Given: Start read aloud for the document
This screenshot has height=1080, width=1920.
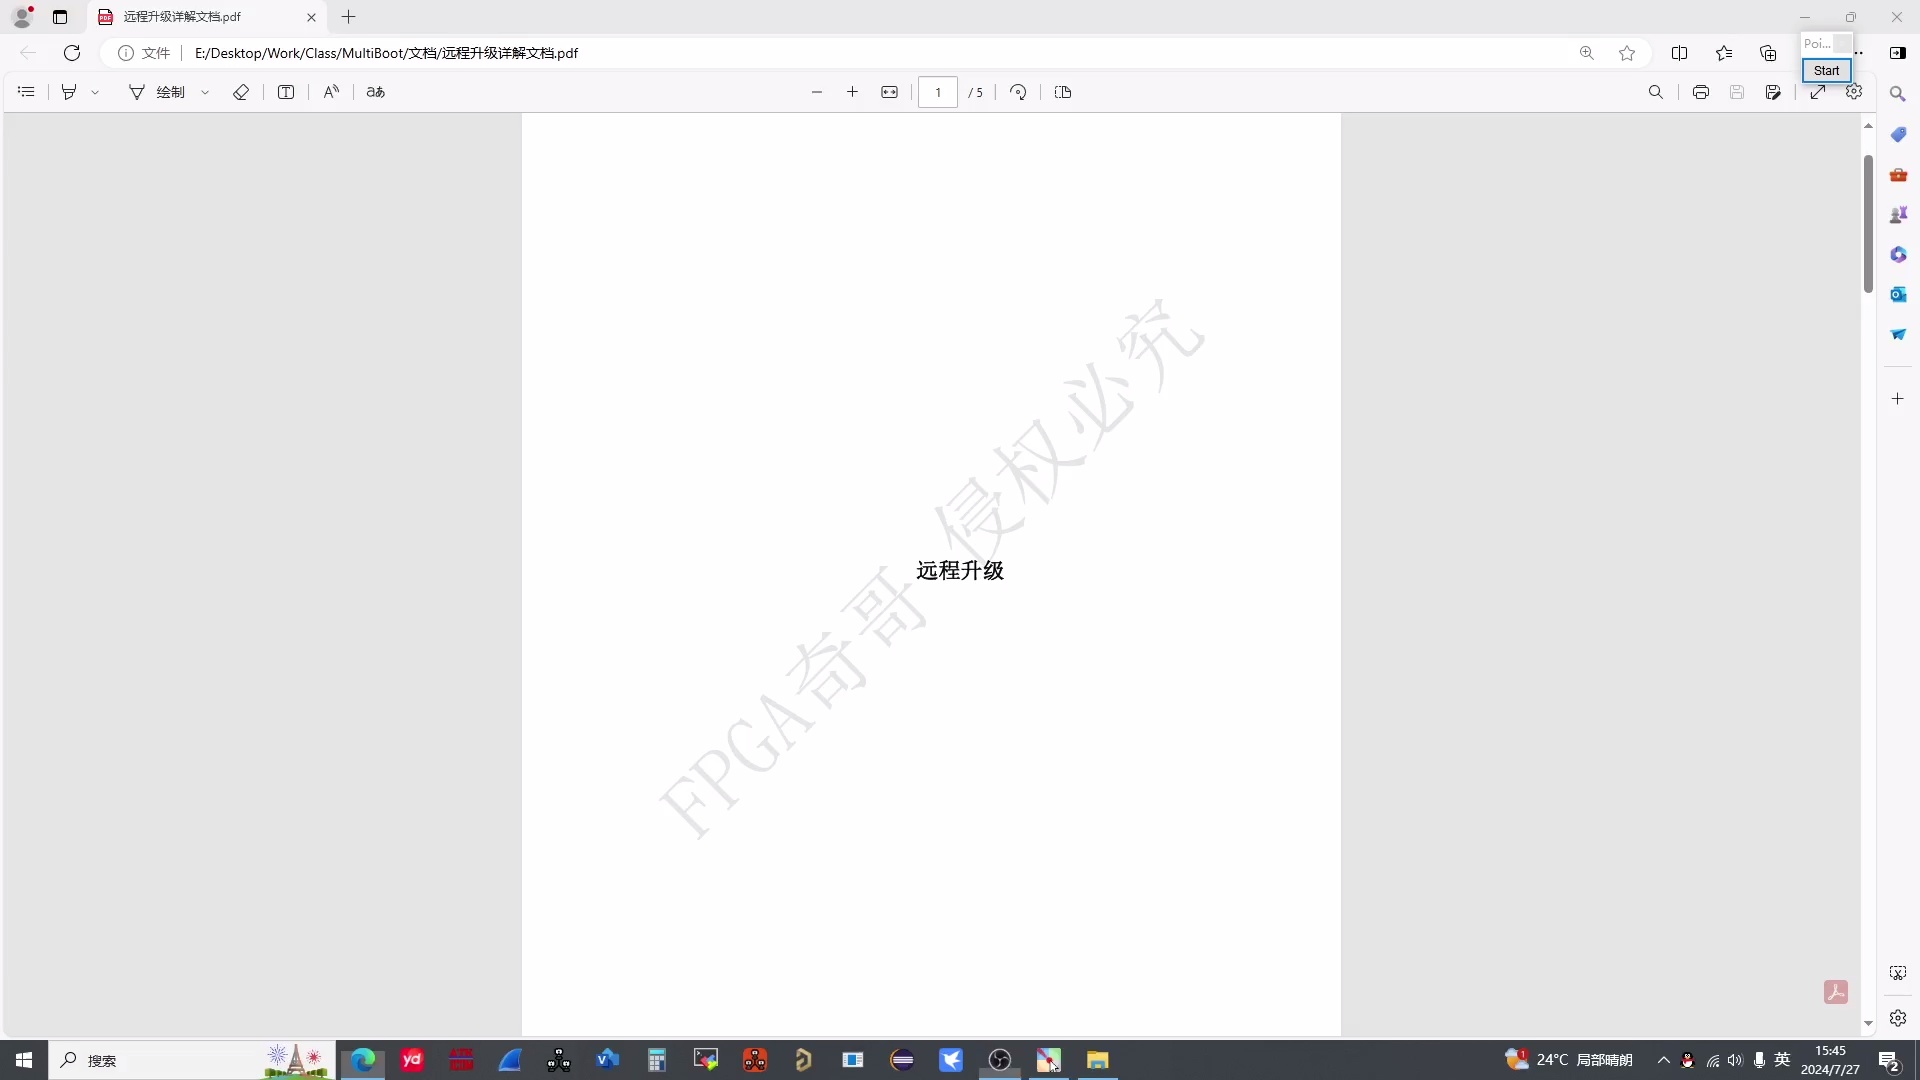Looking at the screenshot, I should point(331,92).
